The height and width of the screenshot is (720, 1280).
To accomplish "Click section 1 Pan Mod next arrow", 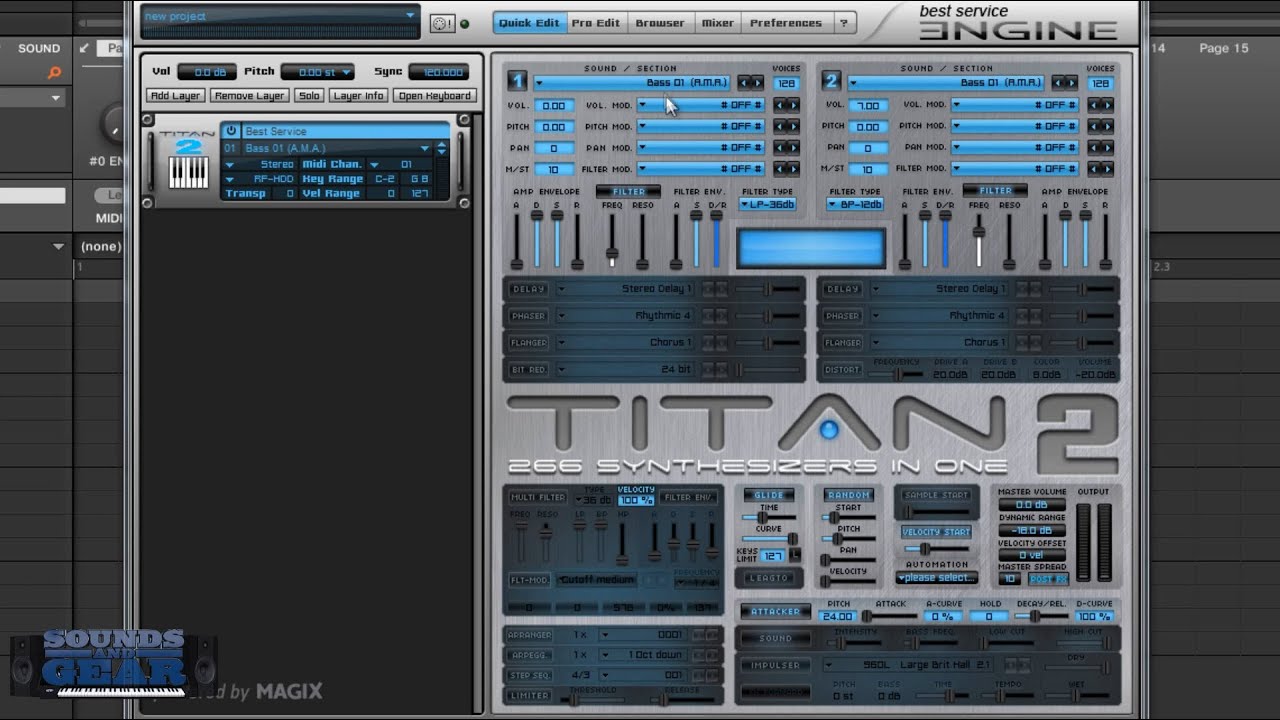I will (x=793, y=148).
